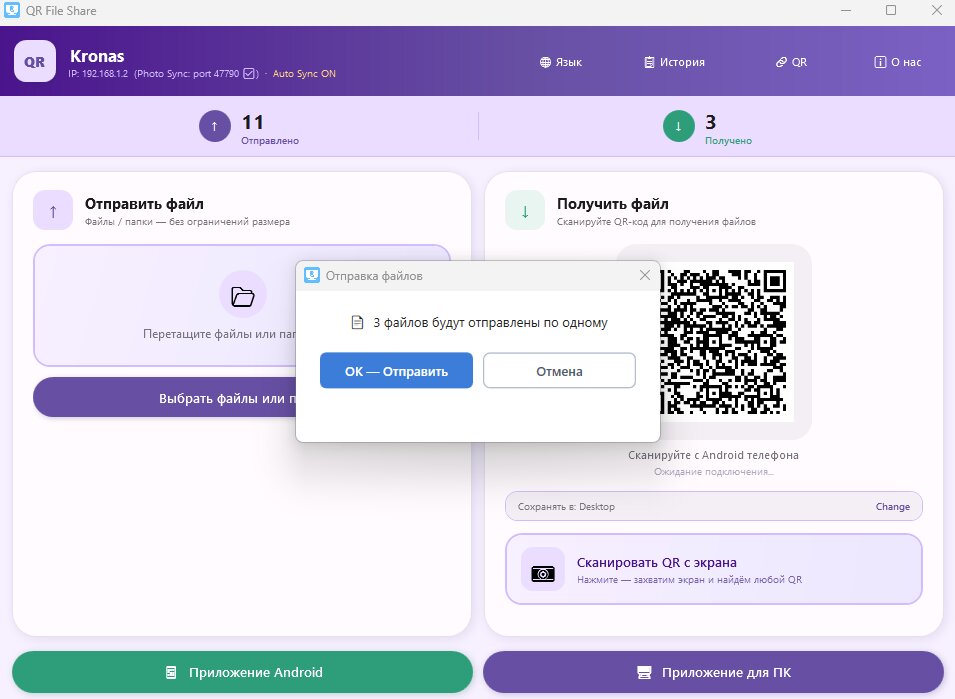This screenshot has height=699, width=955.
Task: Click the folder icon in the drop zone
Action: click(x=242, y=297)
